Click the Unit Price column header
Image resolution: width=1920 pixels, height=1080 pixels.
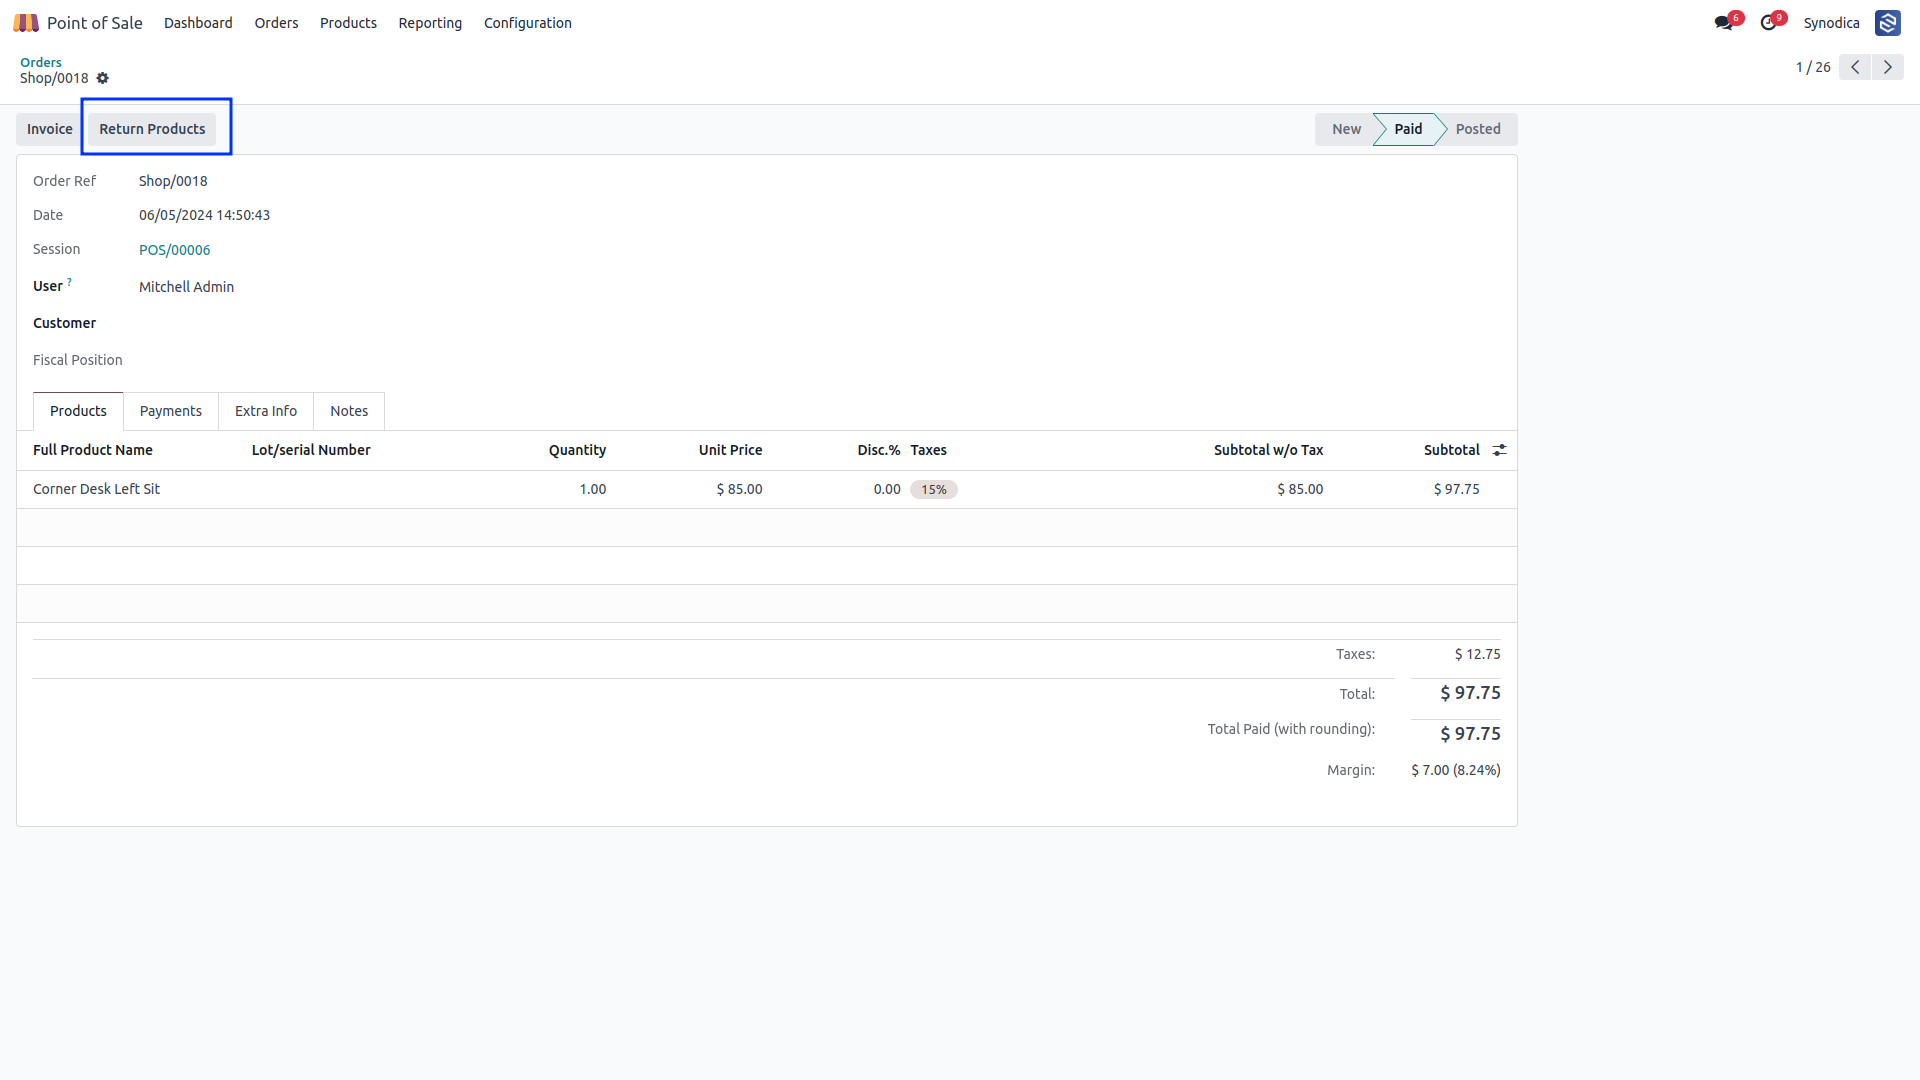tap(731, 450)
